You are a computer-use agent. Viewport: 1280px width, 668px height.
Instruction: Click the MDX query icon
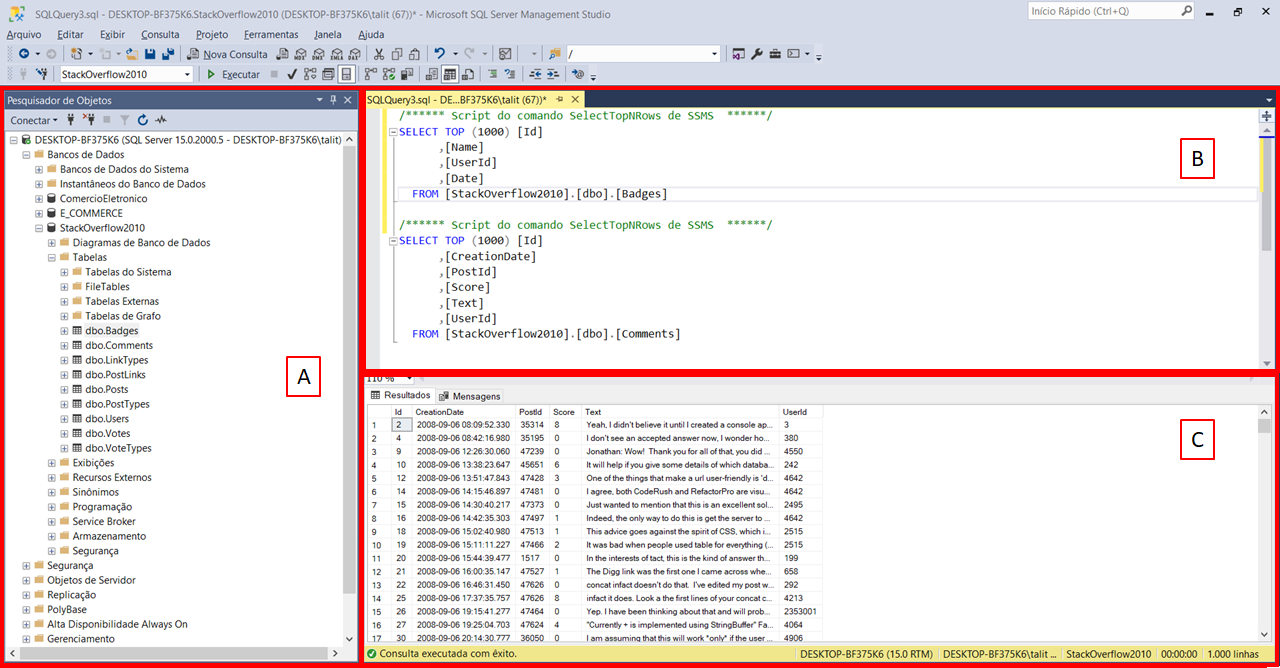click(x=300, y=54)
